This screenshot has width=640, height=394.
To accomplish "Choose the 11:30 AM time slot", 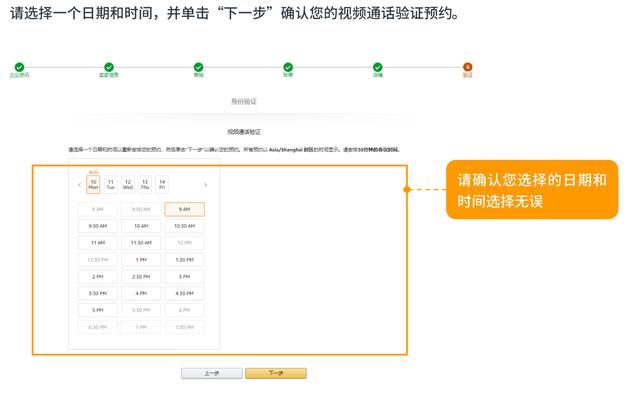I will pyautogui.click(x=141, y=243).
